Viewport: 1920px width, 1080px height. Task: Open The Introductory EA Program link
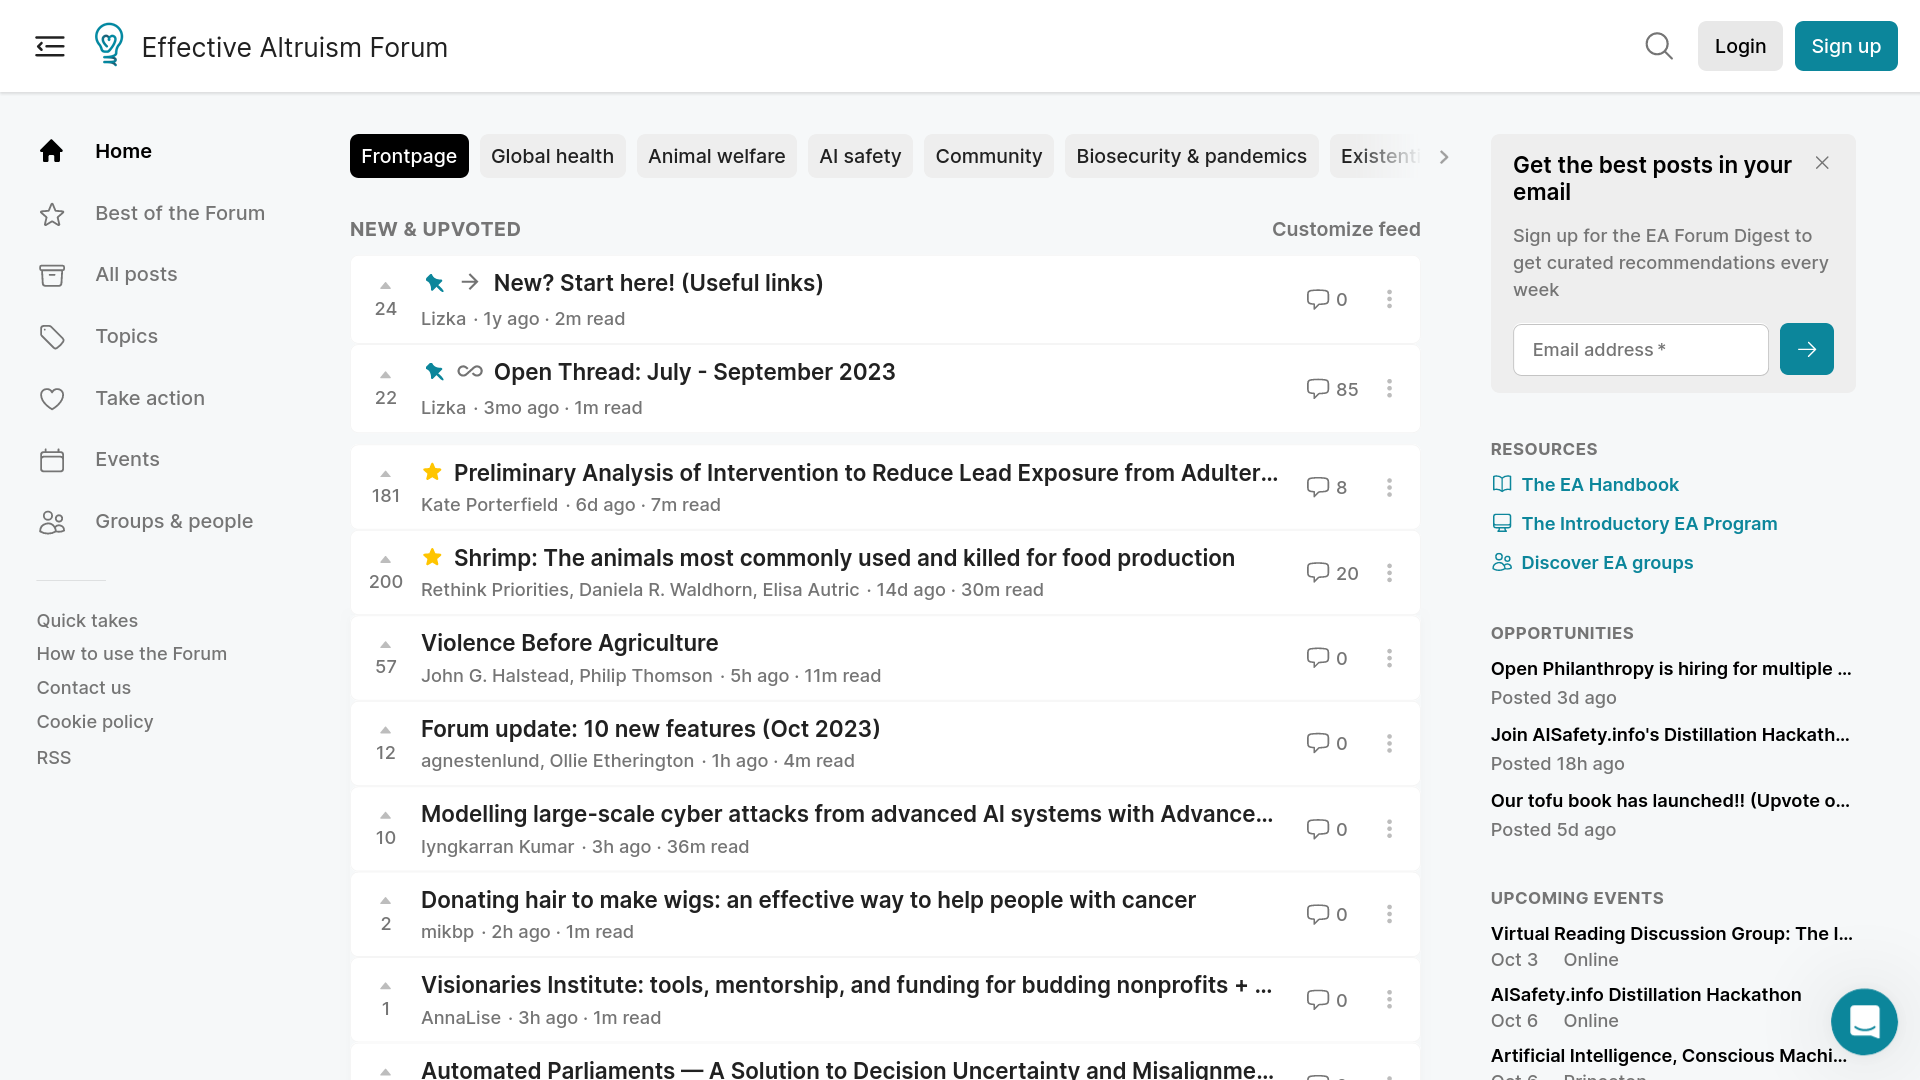pos(1649,523)
